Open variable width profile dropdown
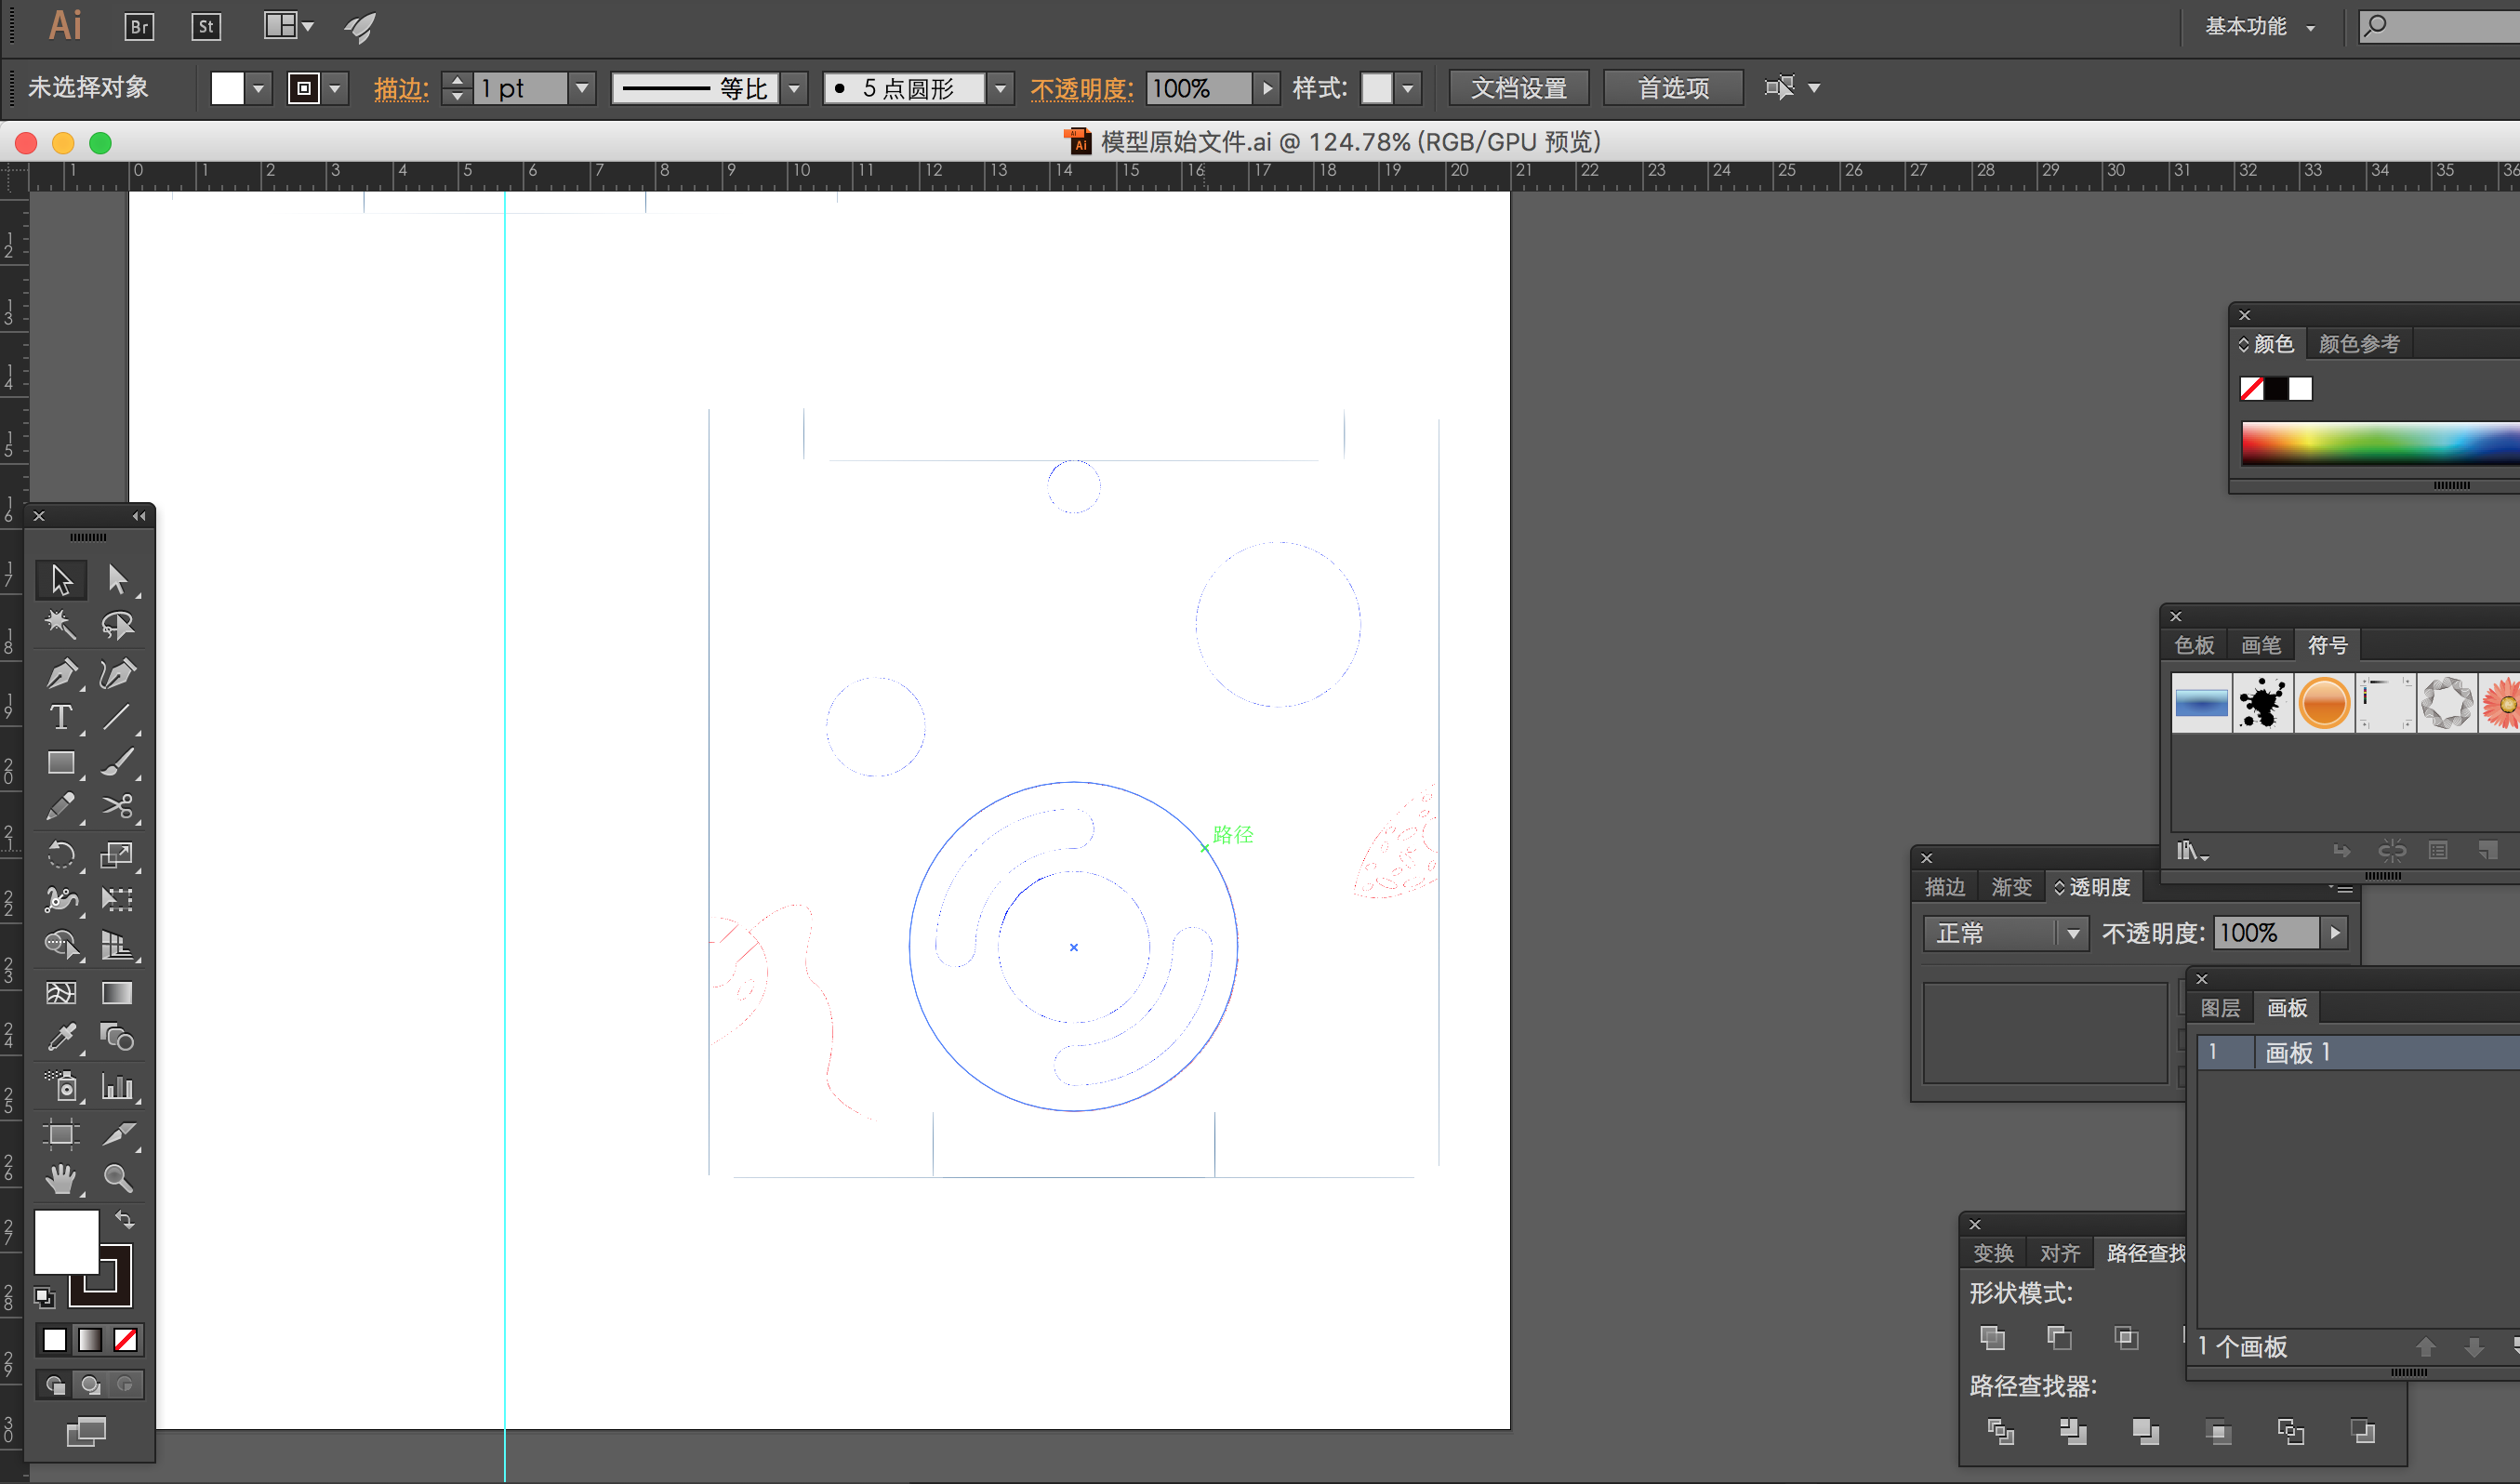Viewport: 2520px width, 1484px height. pos(794,88)
